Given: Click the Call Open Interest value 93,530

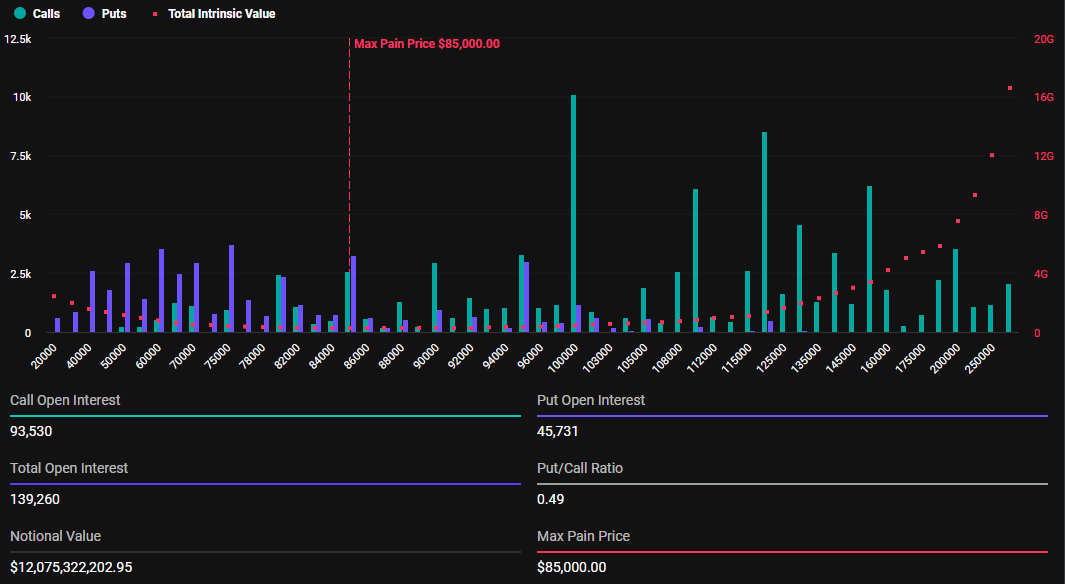Looking at the screenshot, I should (x=31, y=431).
